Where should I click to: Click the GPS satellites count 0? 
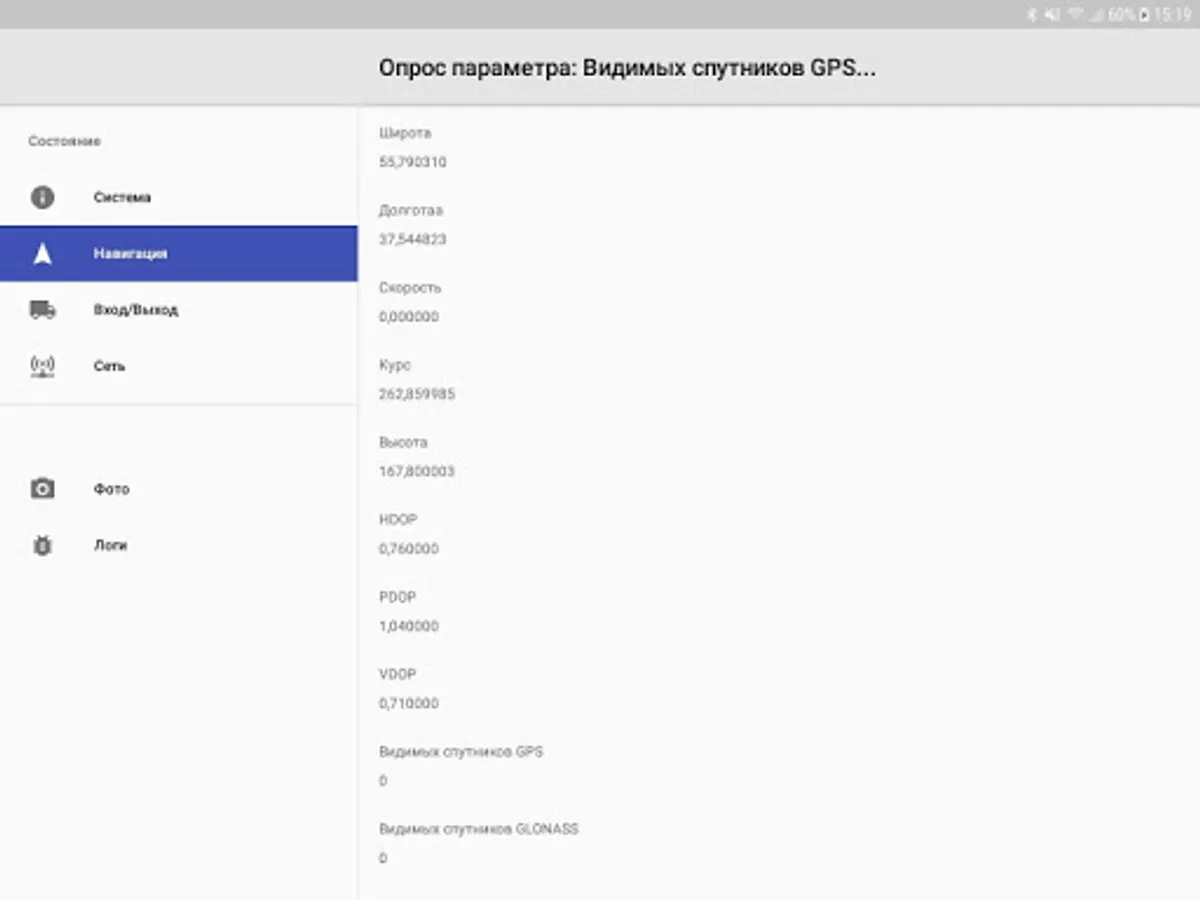[x=383, y=781]
